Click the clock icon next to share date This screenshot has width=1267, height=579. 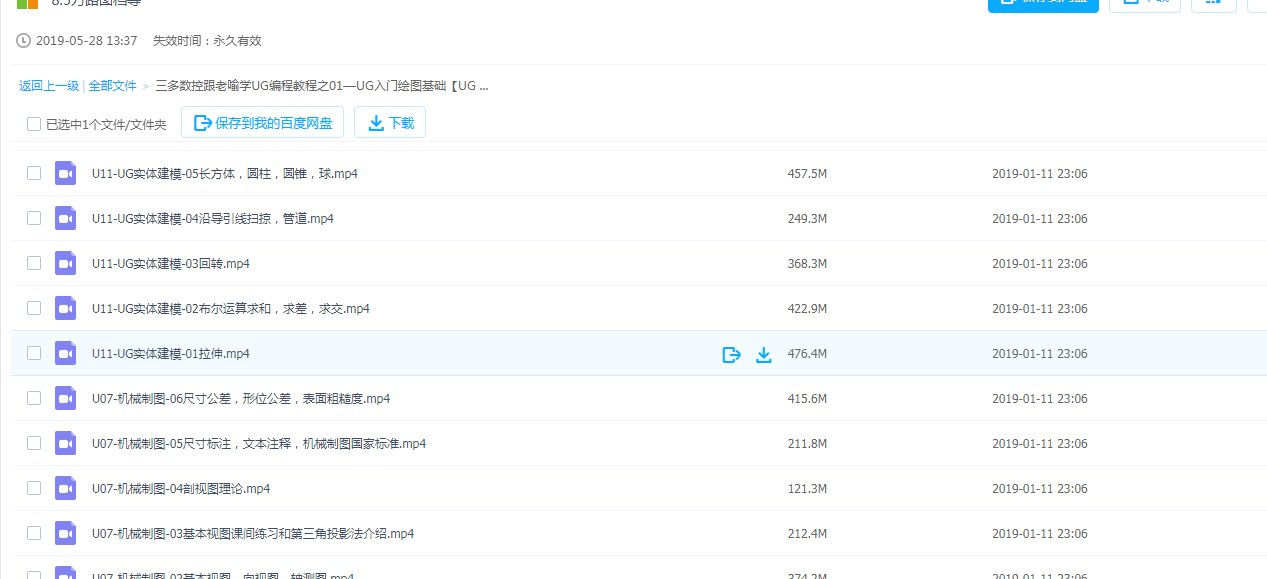(x=24, y=41)
